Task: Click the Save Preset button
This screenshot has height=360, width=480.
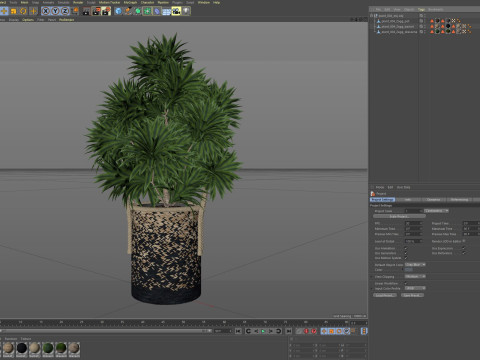Action: 412,295
